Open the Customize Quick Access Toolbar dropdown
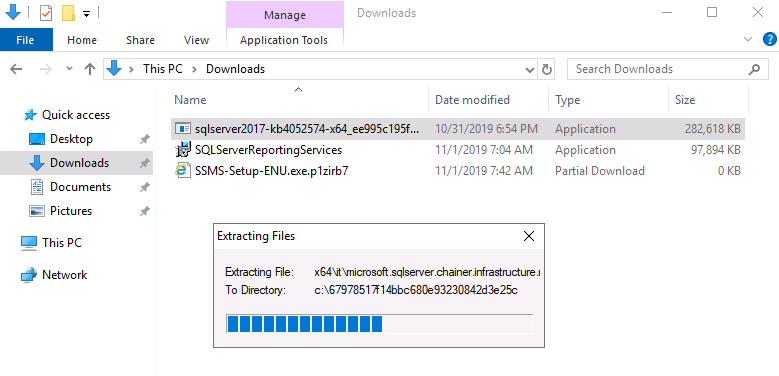This screenshot has height=376, width=779. point(86,14)
